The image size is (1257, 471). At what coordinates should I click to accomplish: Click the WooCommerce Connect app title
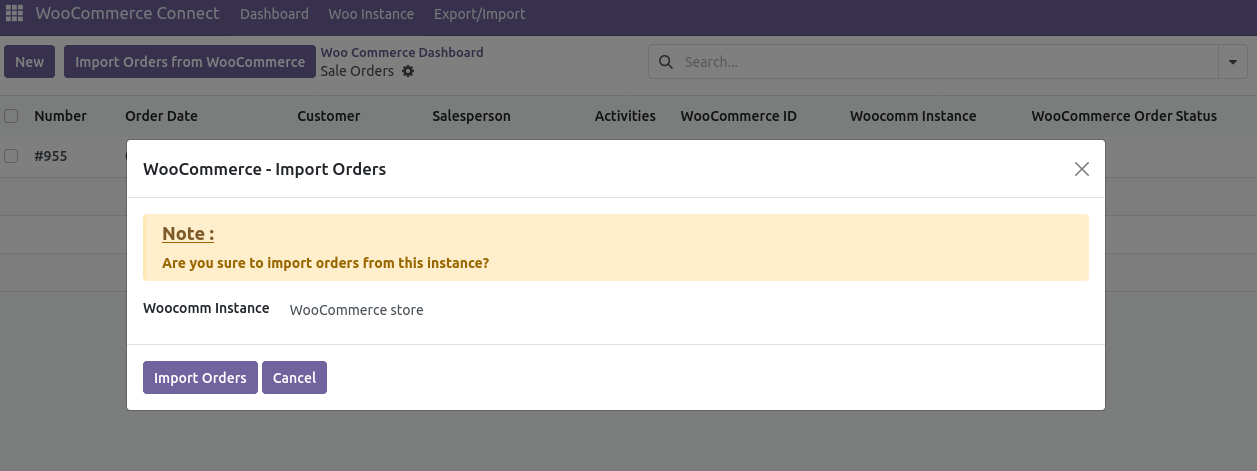[x=127, y=14]
